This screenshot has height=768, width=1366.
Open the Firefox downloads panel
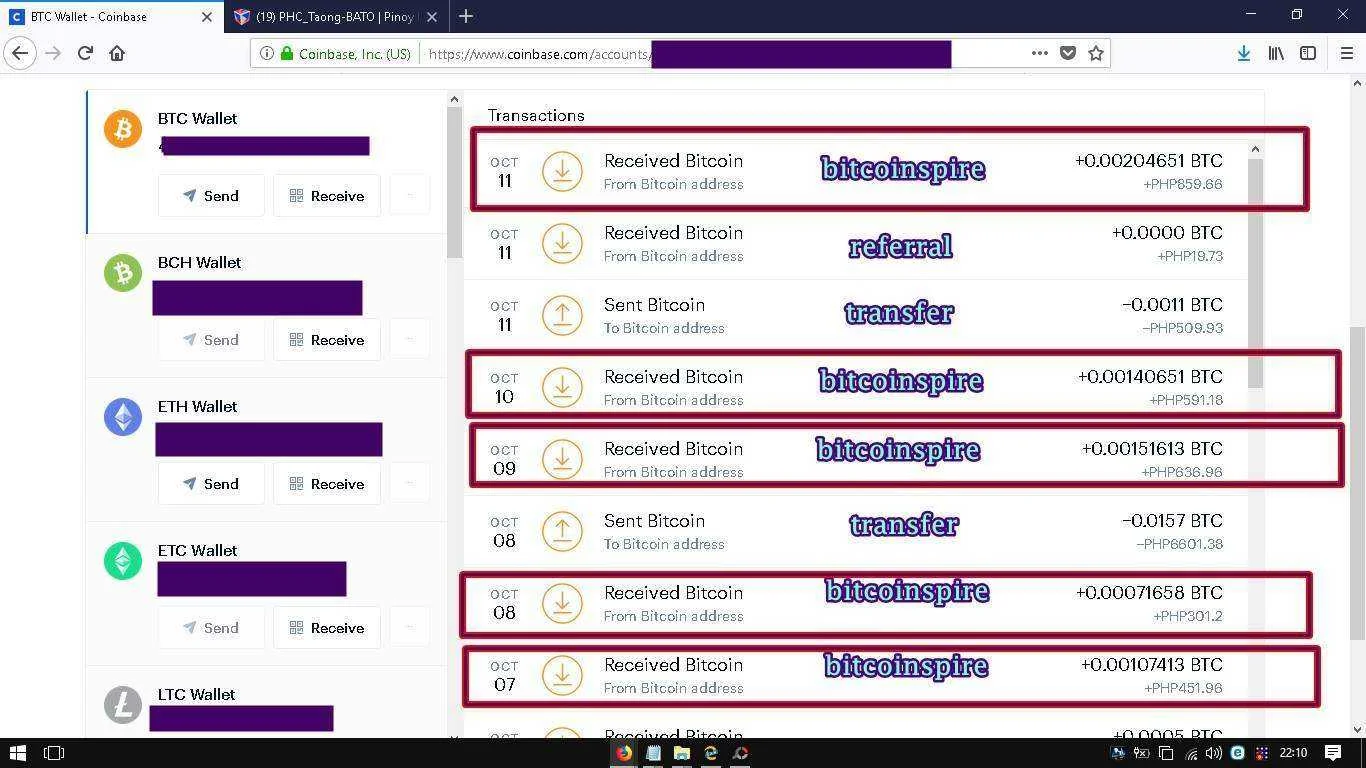click(1244, 53)
